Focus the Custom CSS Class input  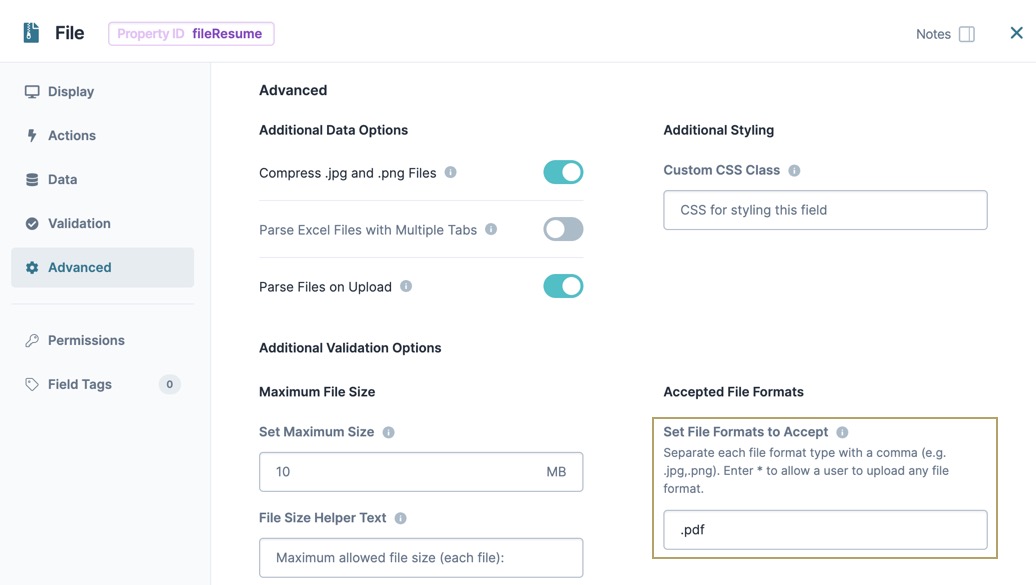pyautogui.click(x=825, y=210)
